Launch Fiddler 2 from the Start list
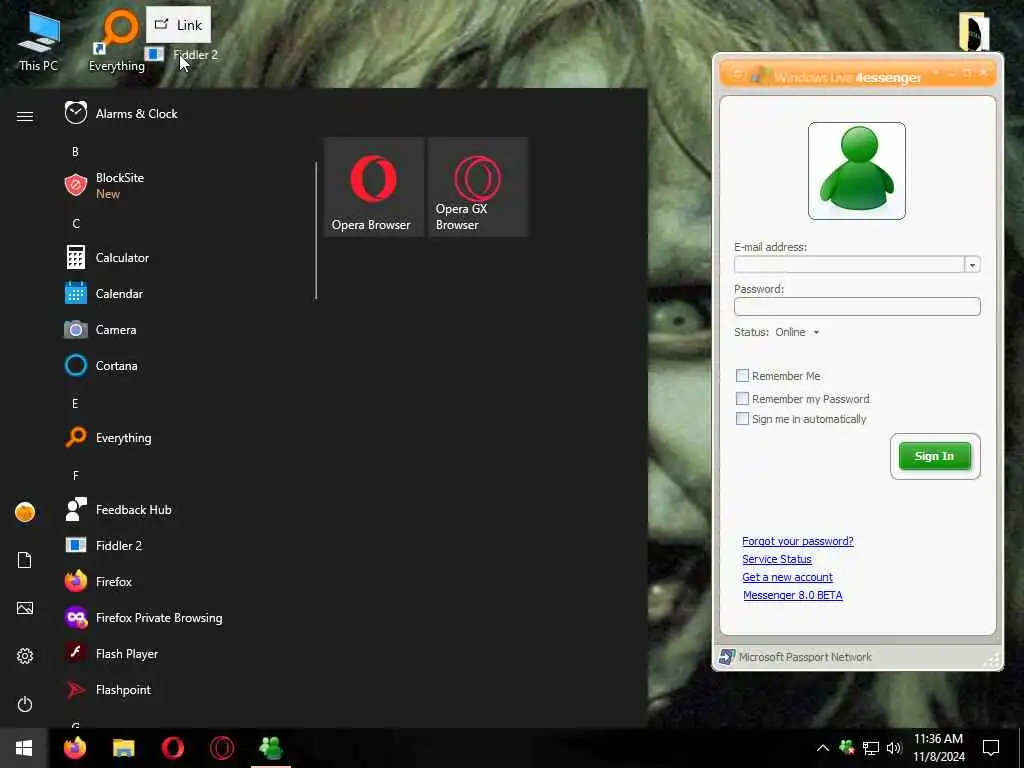The height and width of the screenshot is (768, 1024). pos(104,545)
